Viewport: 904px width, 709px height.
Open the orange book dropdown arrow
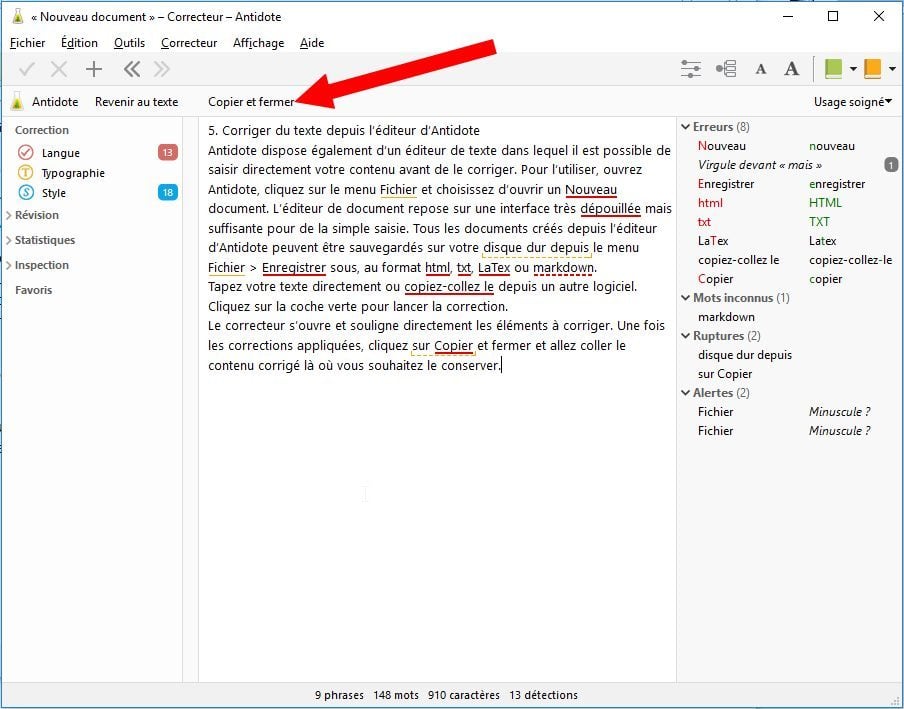892,69
